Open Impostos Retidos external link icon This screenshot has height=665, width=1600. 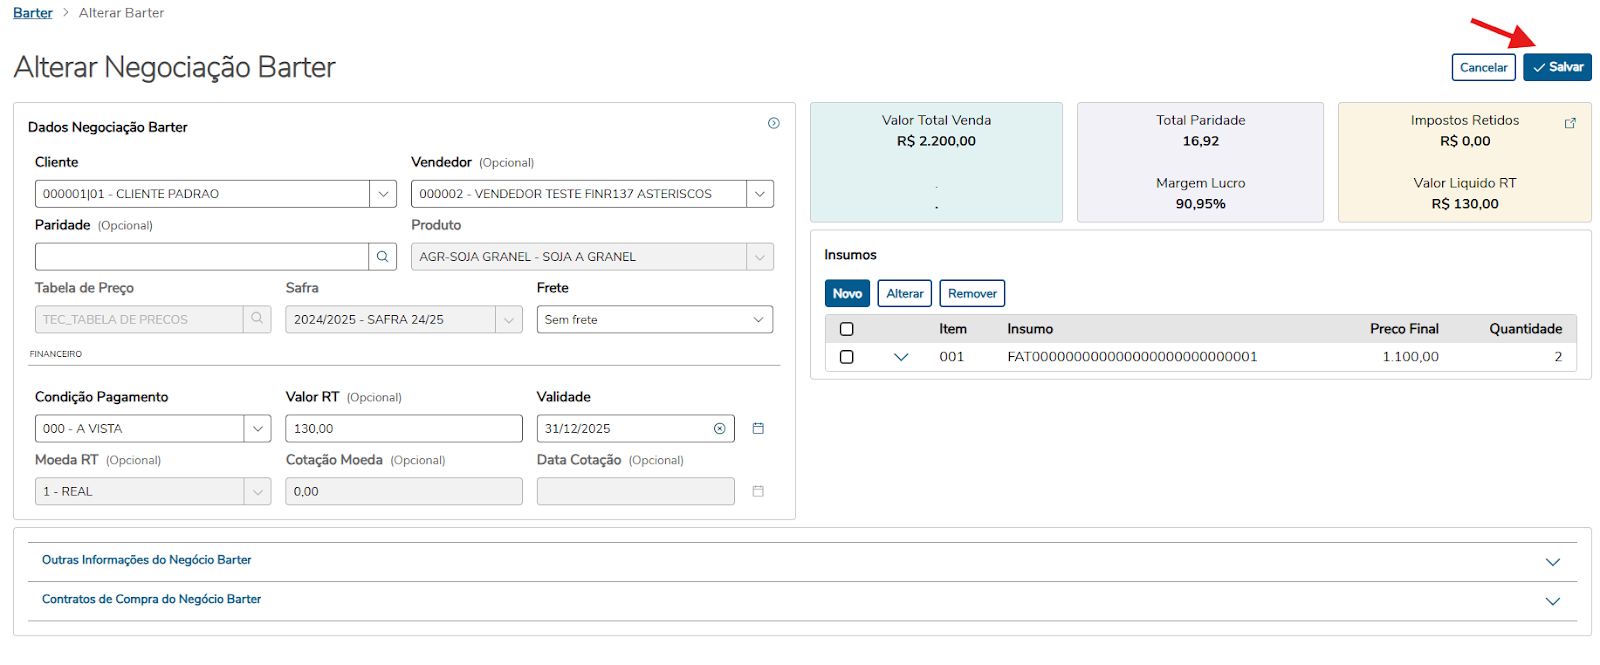click(x=1570, y=123)
